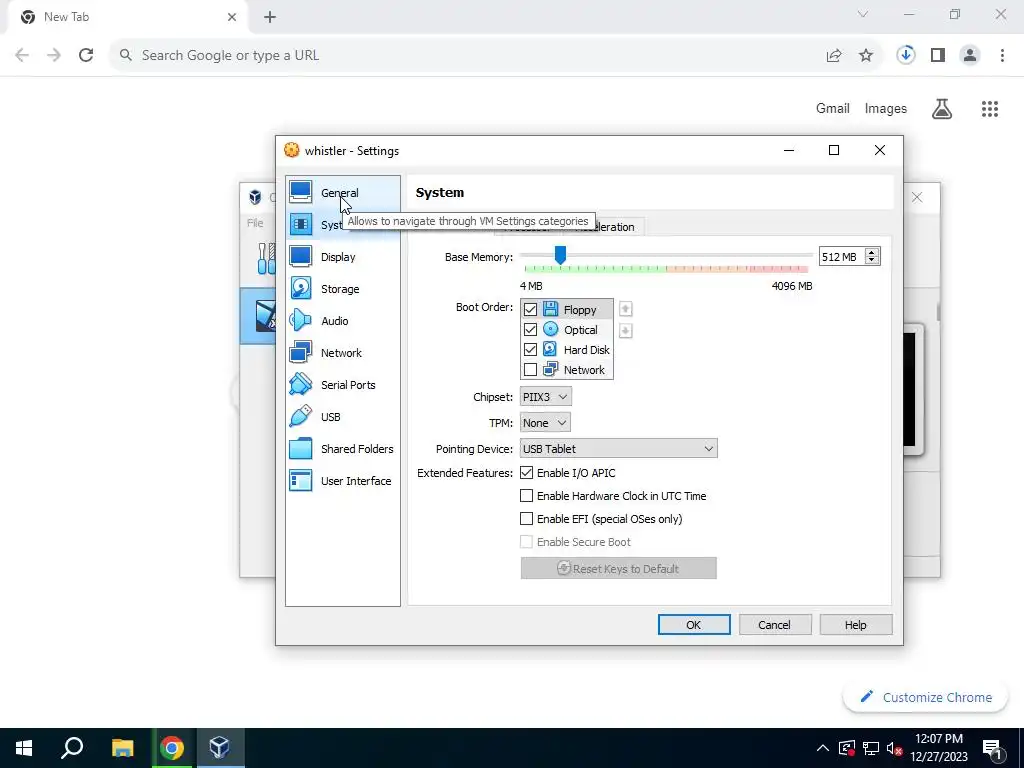
Task: Cancel the settings dialog
Action: pyautogui.click(x=775, y=625)
